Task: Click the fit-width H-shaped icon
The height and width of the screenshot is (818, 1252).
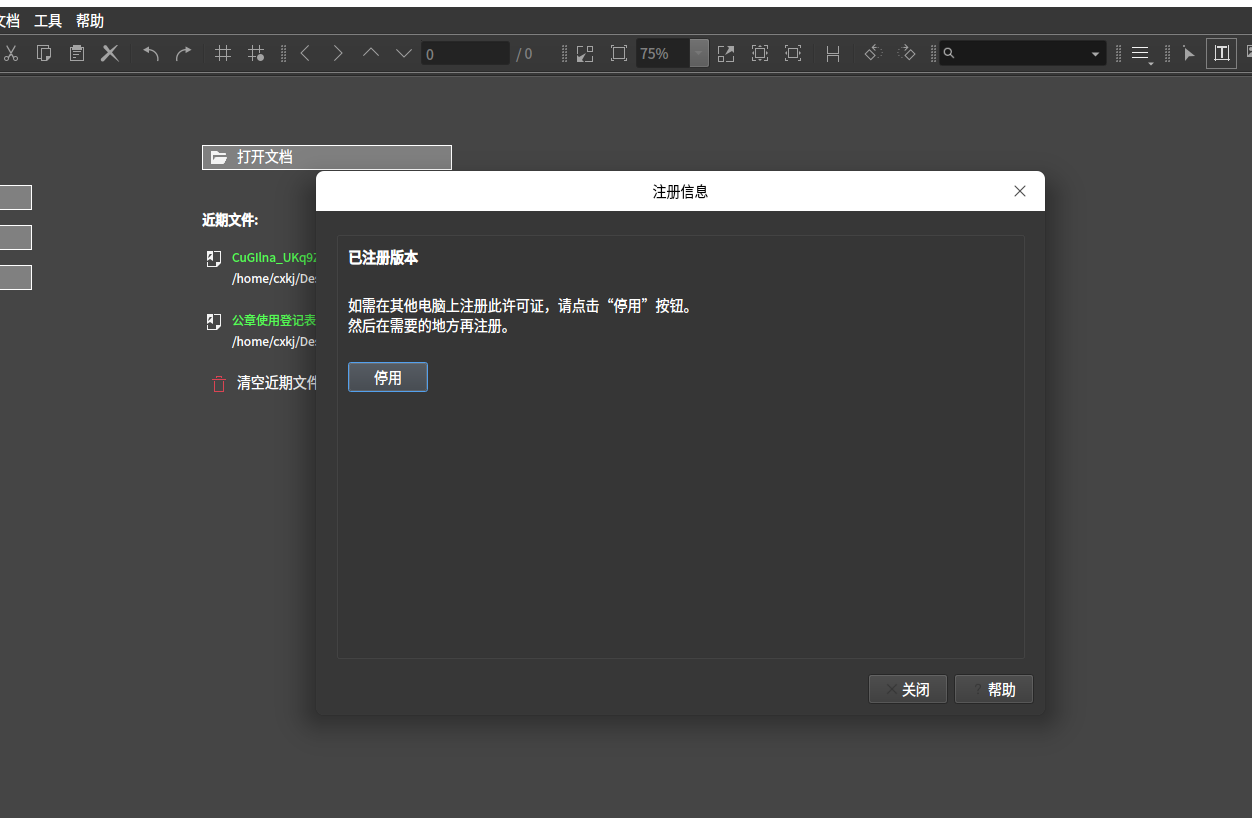Action: [x=832, y=54]
